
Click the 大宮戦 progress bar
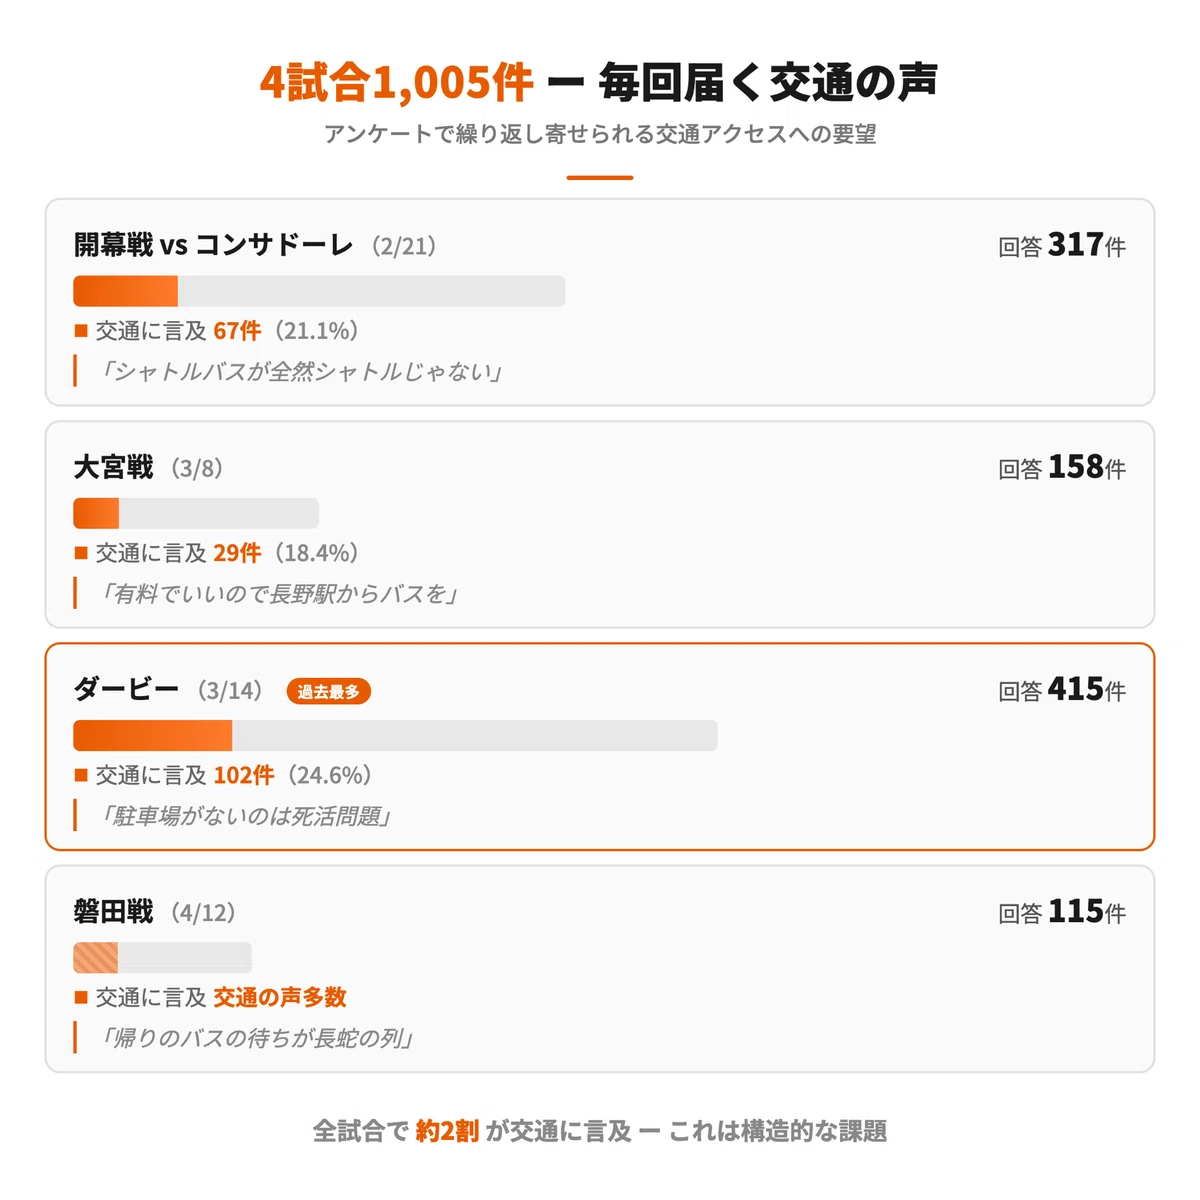[x=196, y=513]
